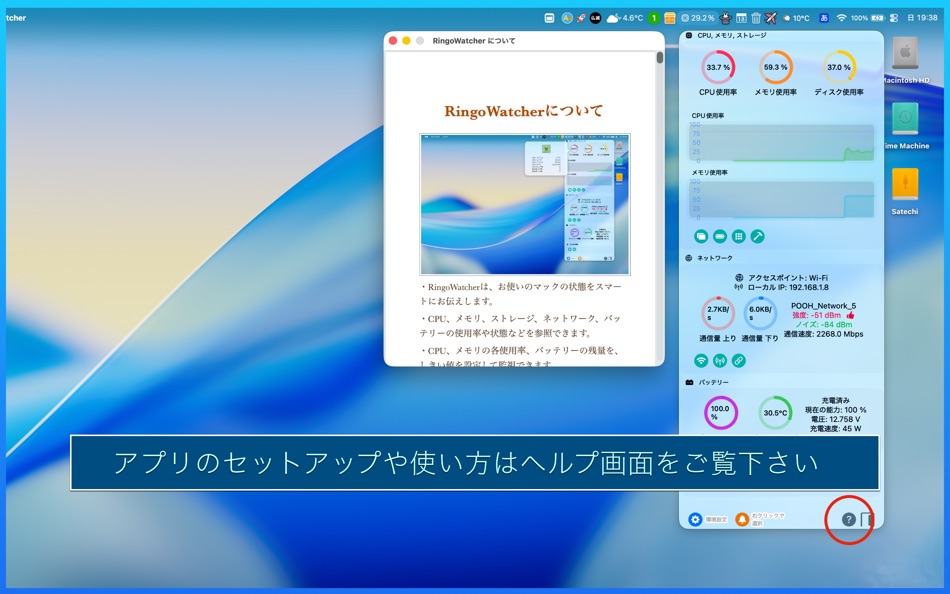Toggle Wi-Fi from the menu bar status icon
Viewport: 950px width, 594px height.
841,17
